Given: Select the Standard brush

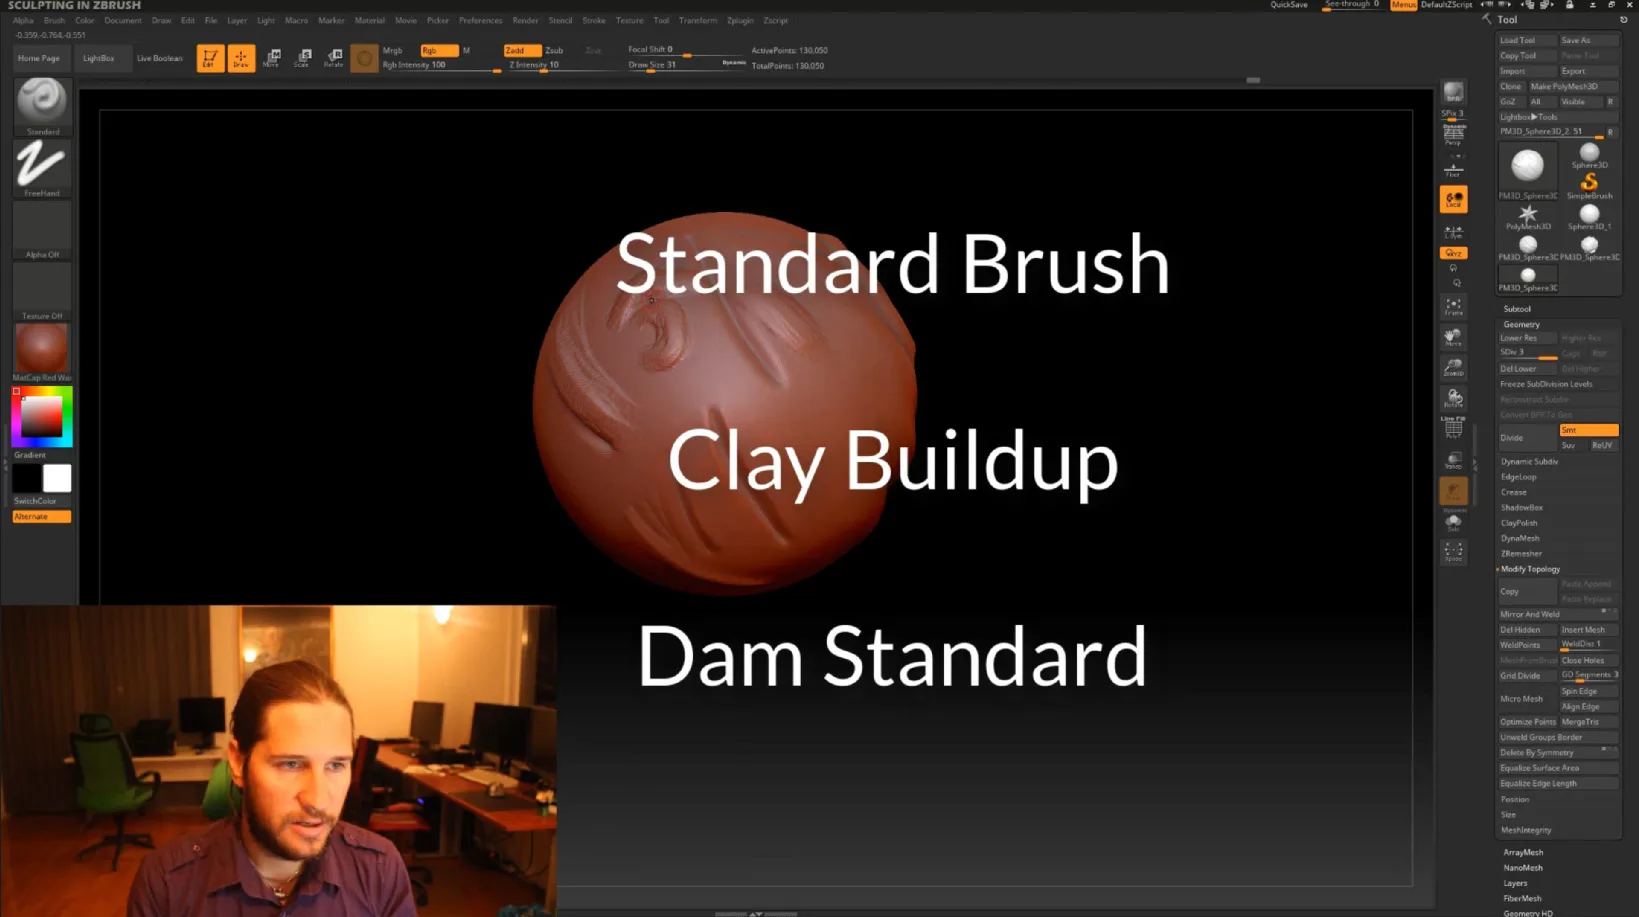Looking at the screenshot, I should [41, 103].
